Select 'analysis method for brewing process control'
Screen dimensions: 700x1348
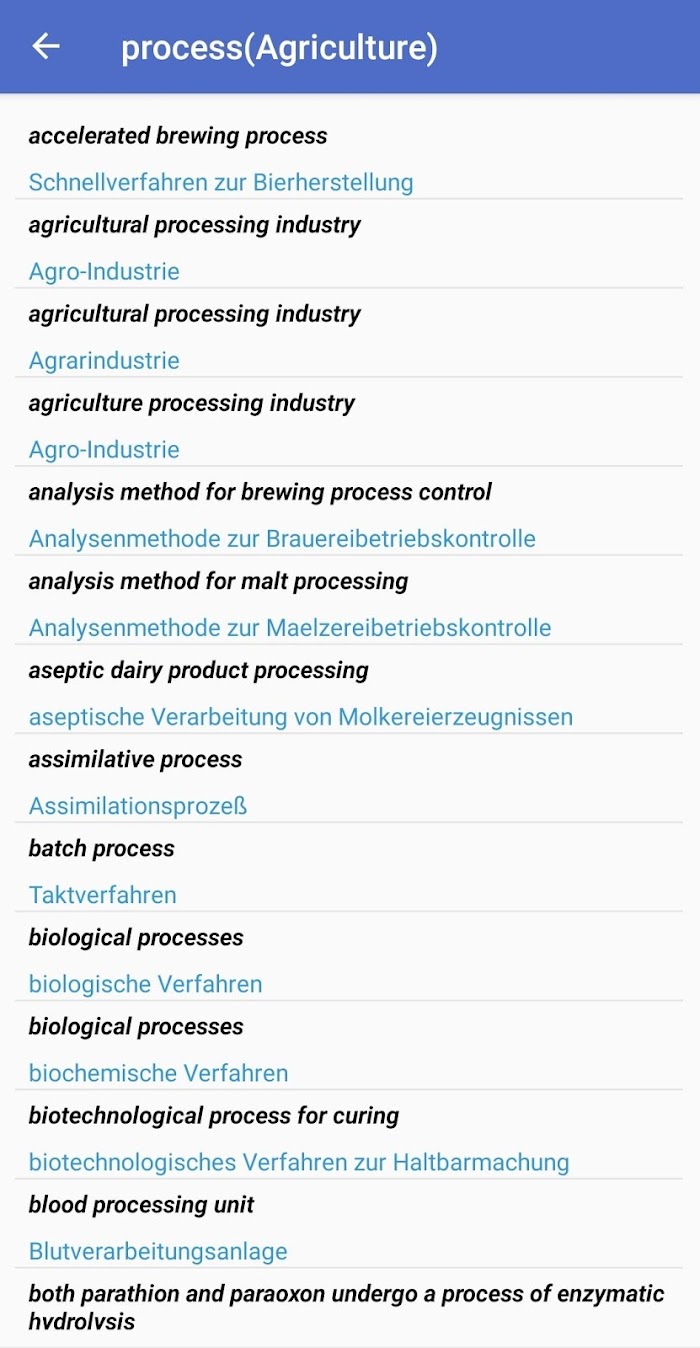click(260, 492)
